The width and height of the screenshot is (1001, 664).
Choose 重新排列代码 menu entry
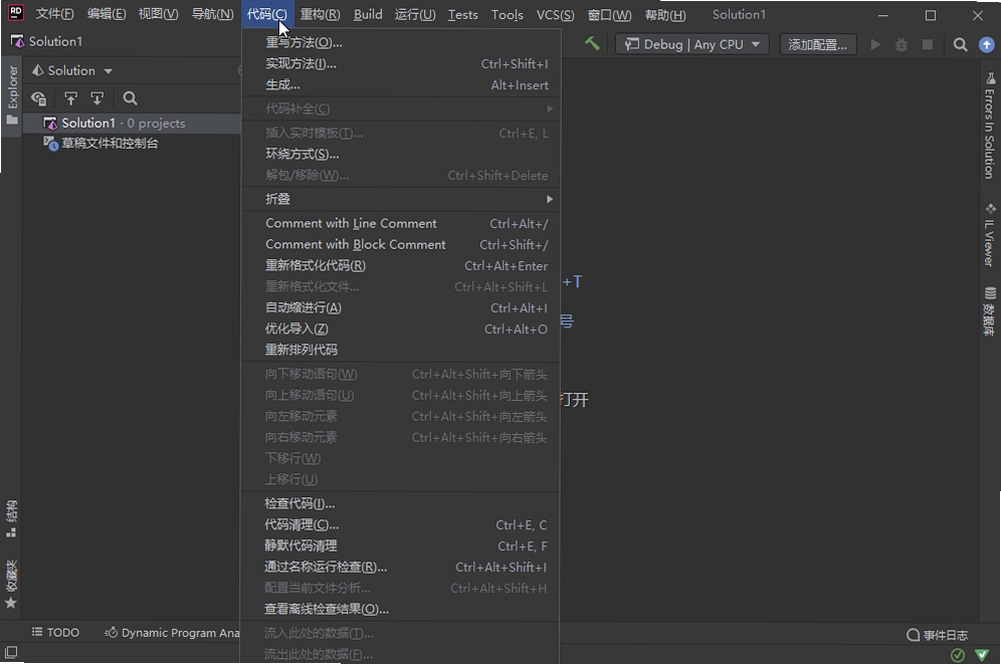(401, 350)
